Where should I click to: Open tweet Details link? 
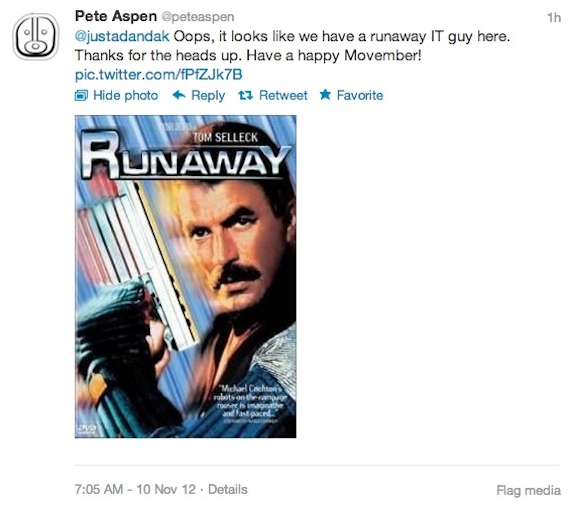228,490
